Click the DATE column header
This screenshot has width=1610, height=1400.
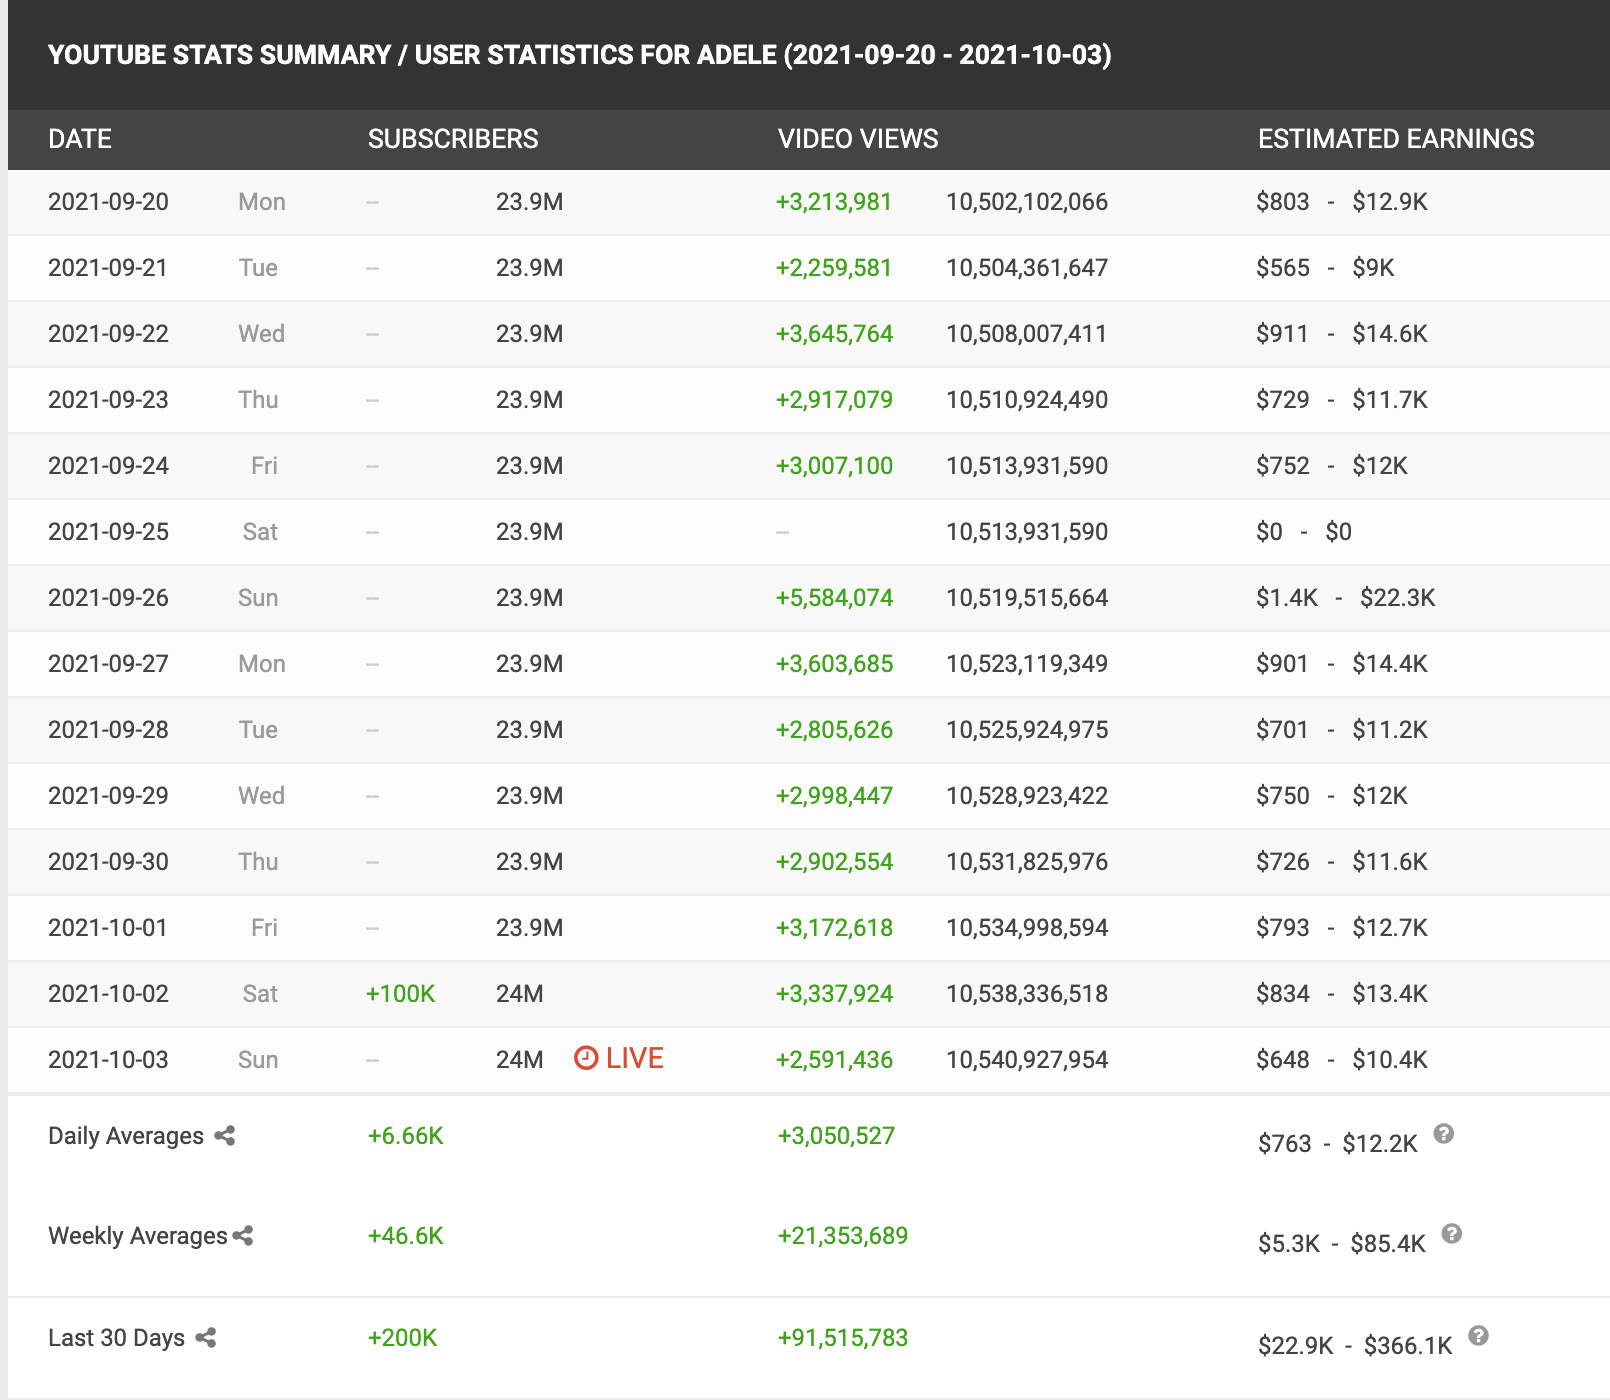(x=80, y=139)
